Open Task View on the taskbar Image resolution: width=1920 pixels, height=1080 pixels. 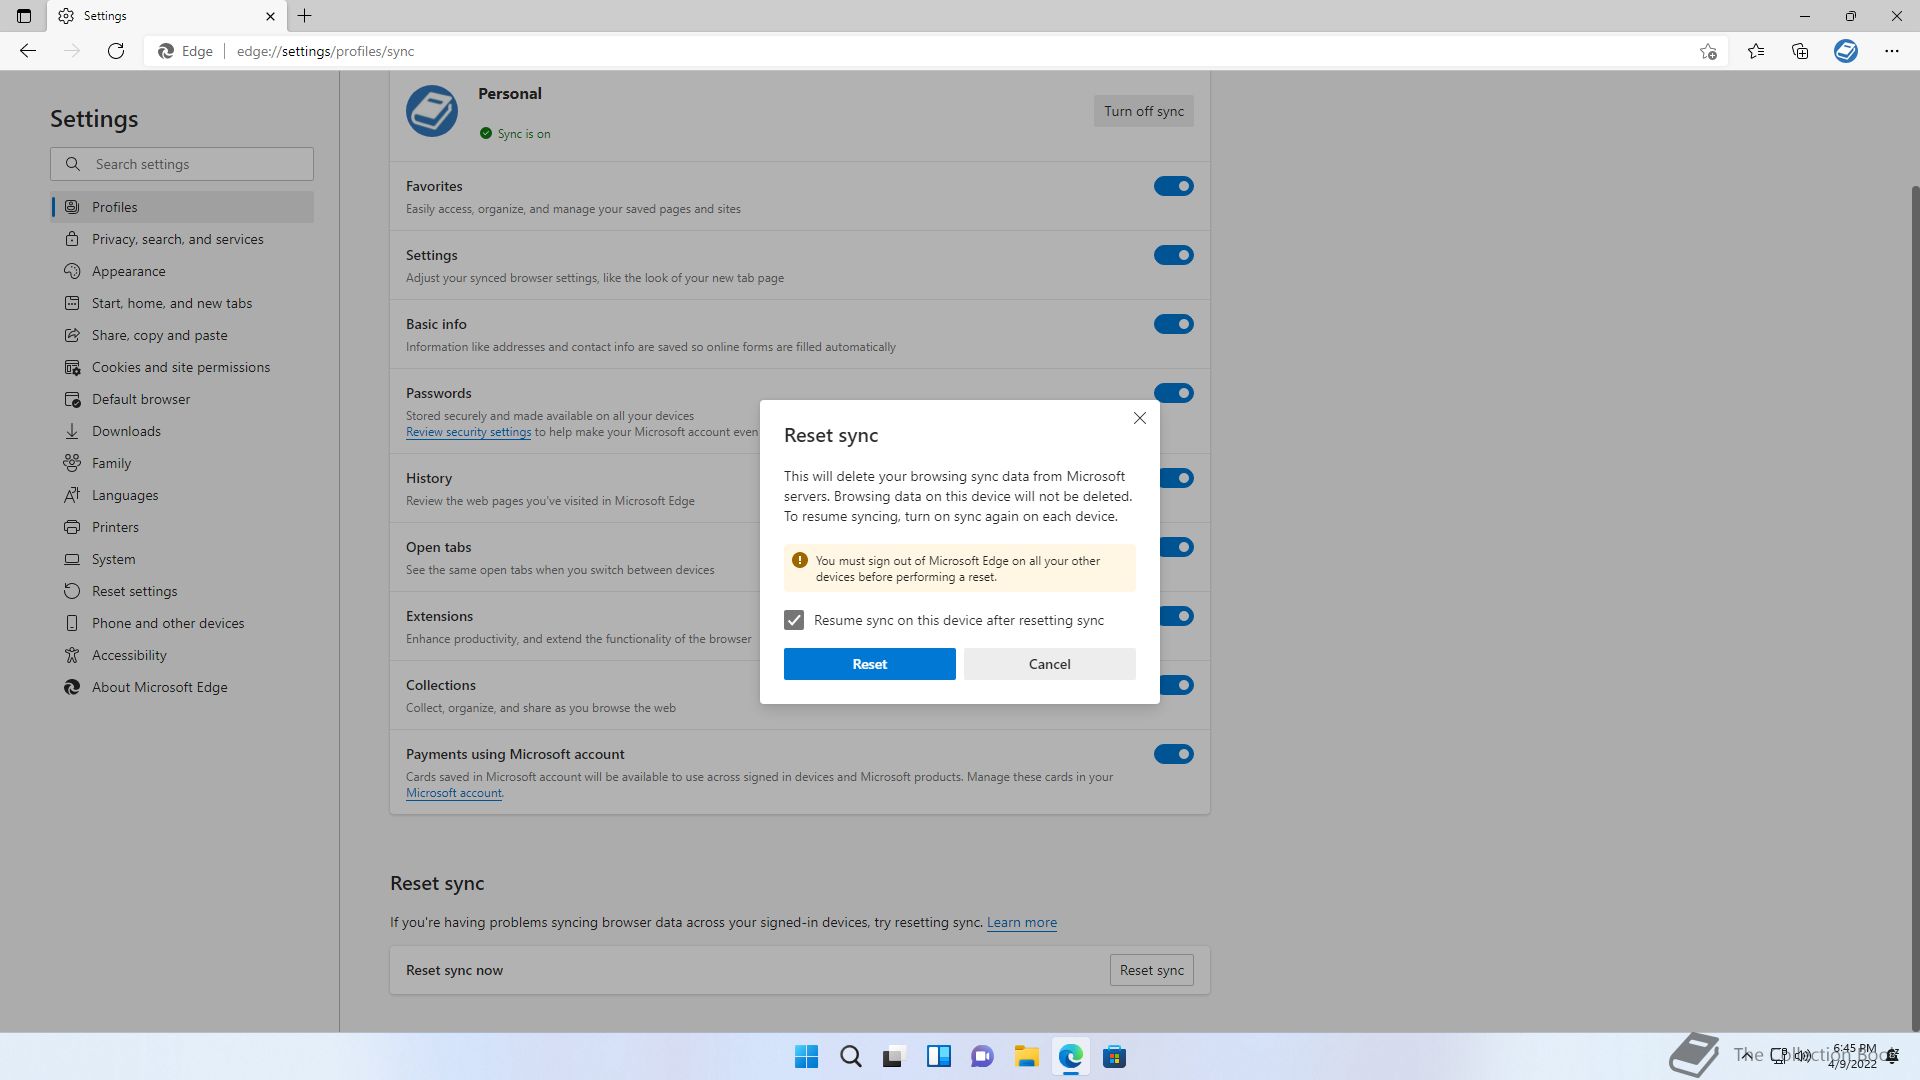(x=894, y=1057)
